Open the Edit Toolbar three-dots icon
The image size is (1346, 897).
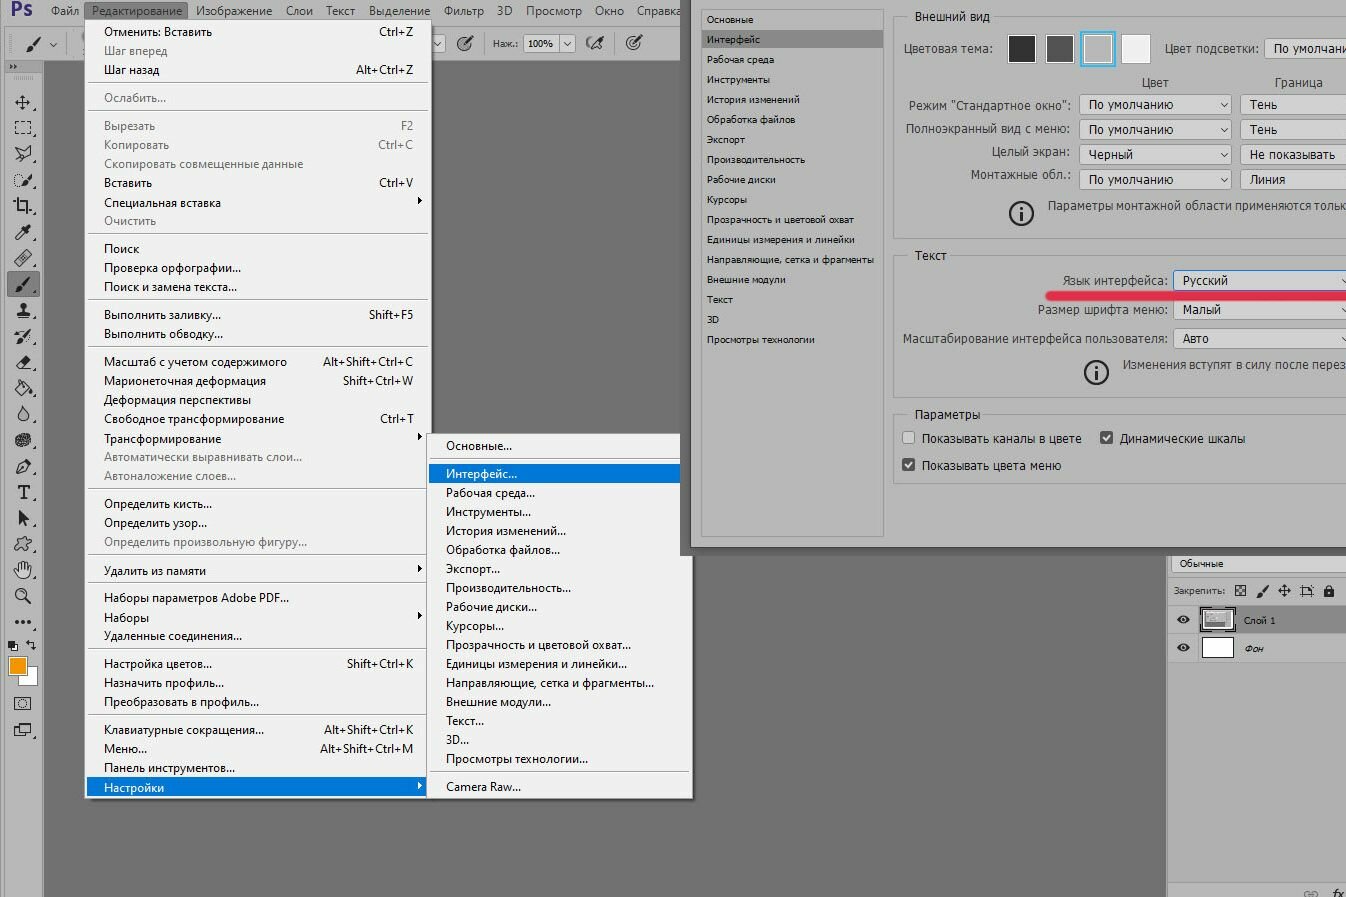pos(23,623)
